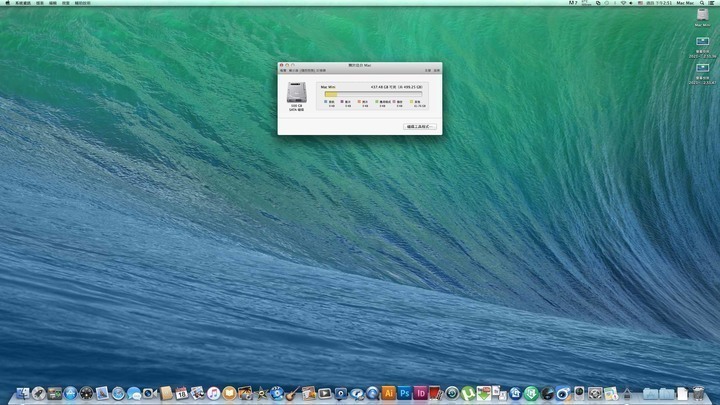Image resolution: width=720 pixels, height=405 pixels.
Task: Open FaceTime camera icon in Dock
Action: coord(150,394)
